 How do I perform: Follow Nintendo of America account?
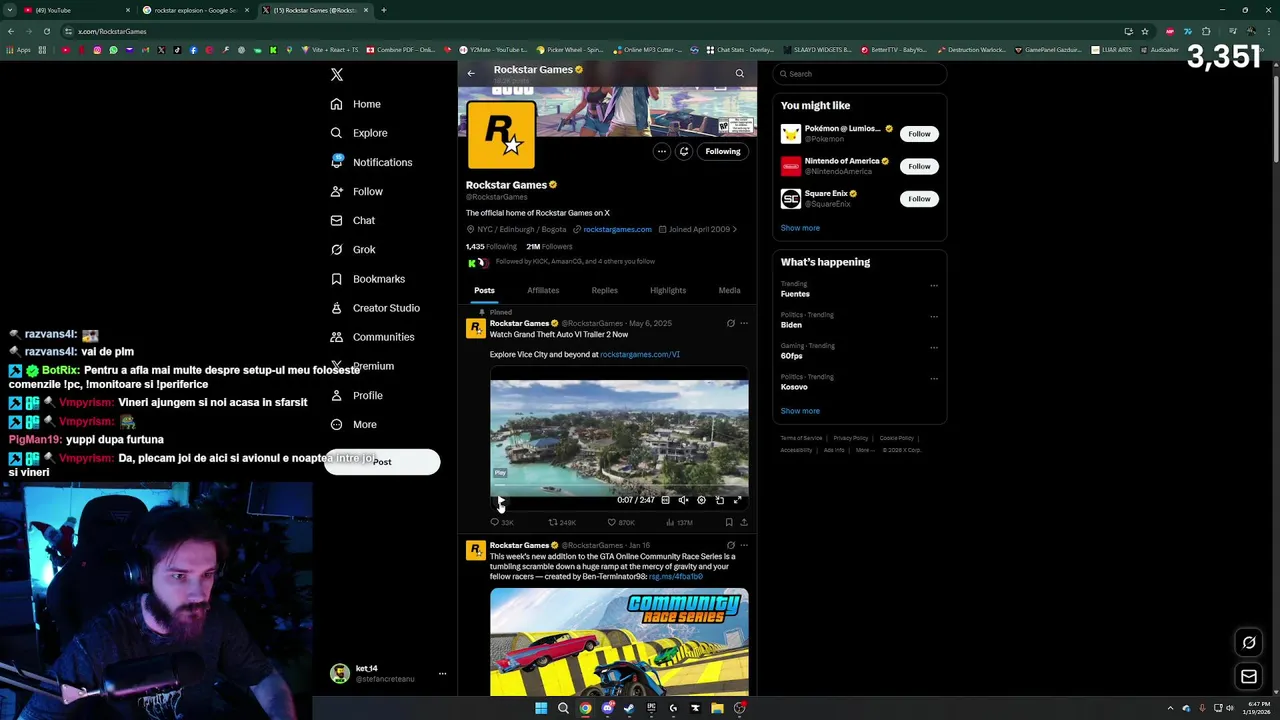919,166
